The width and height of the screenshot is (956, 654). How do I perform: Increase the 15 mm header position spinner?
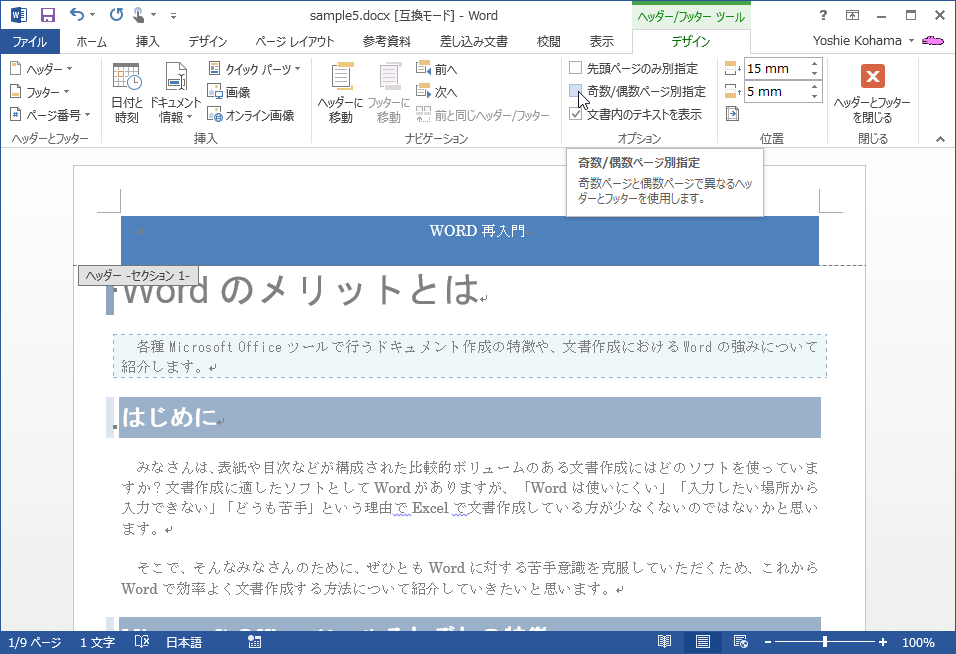815,63
